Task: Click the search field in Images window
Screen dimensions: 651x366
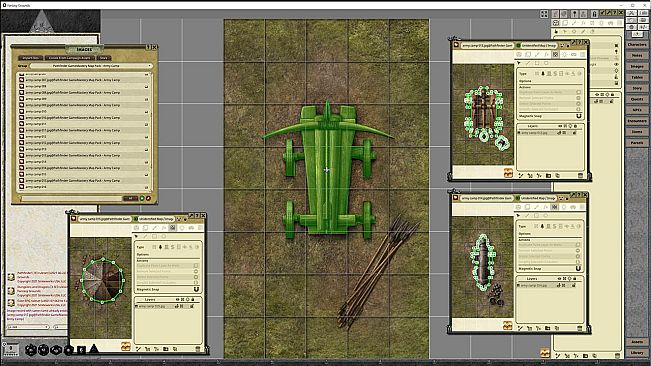Action: pos(71,199)
